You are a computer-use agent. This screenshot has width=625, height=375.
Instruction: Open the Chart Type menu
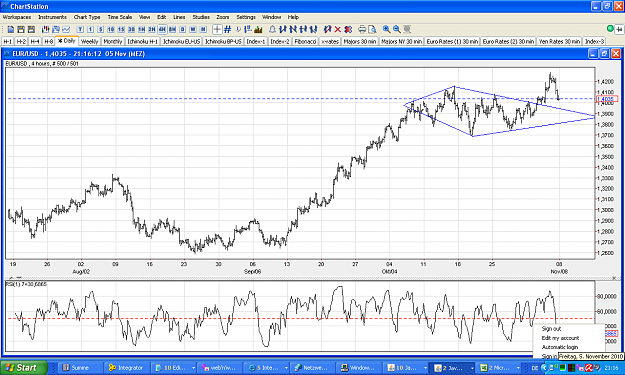pyautogui.click(x=87, y=17)
